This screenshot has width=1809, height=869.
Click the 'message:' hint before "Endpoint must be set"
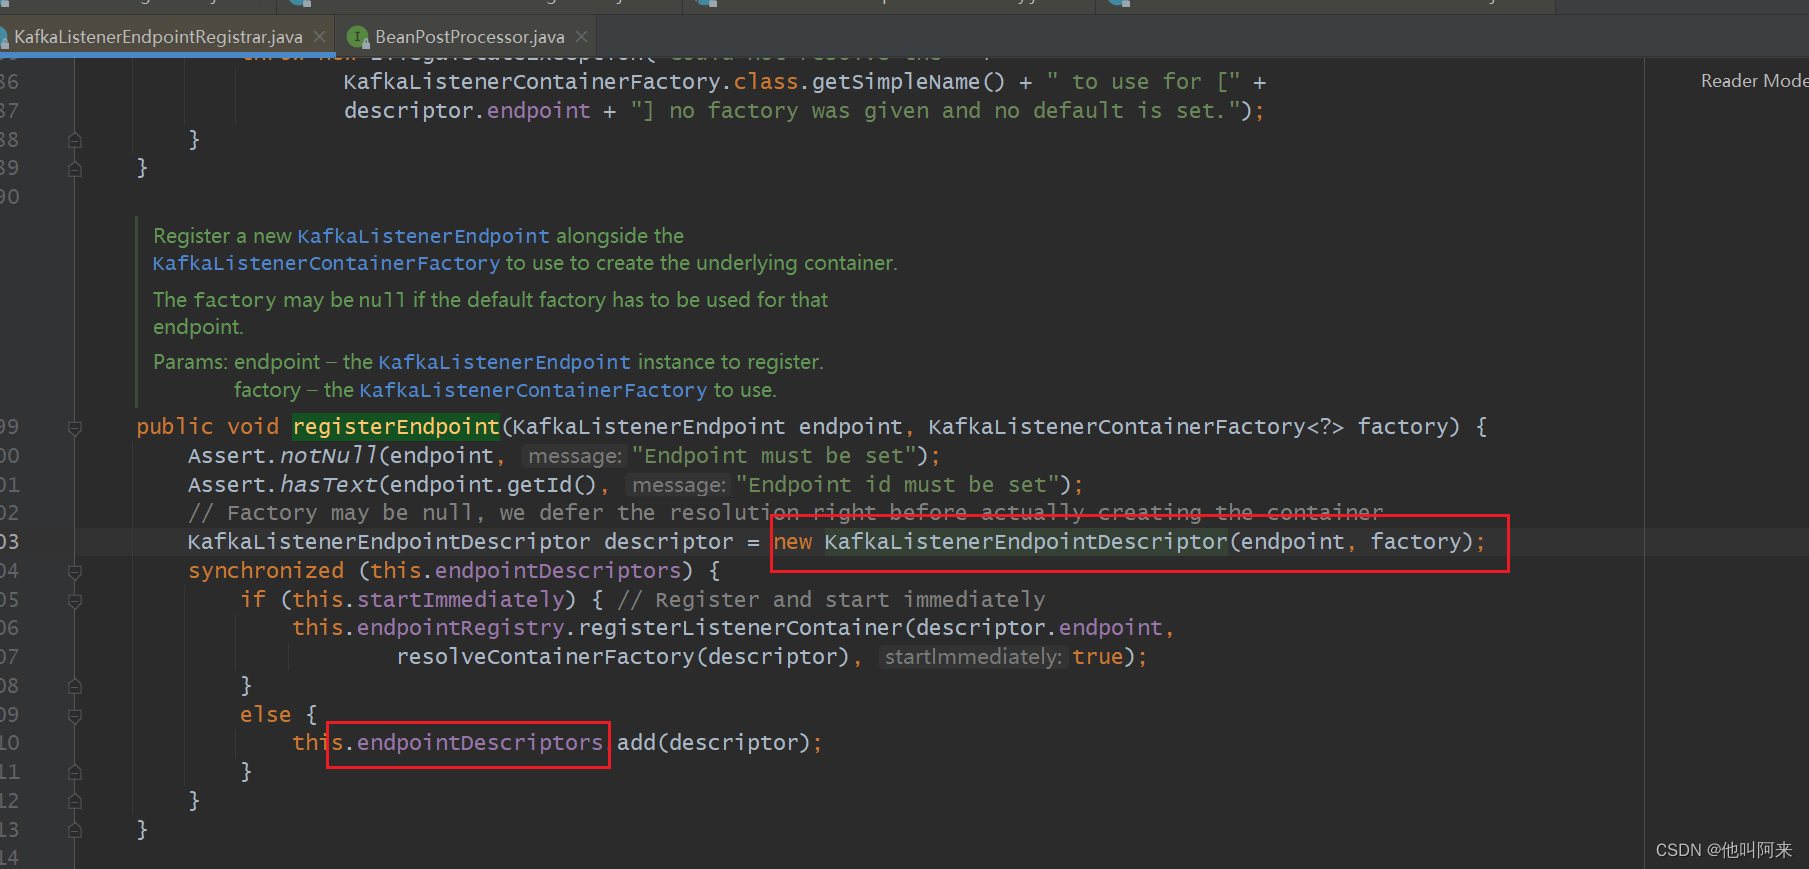pyautogui.click(x=575, y=456)
